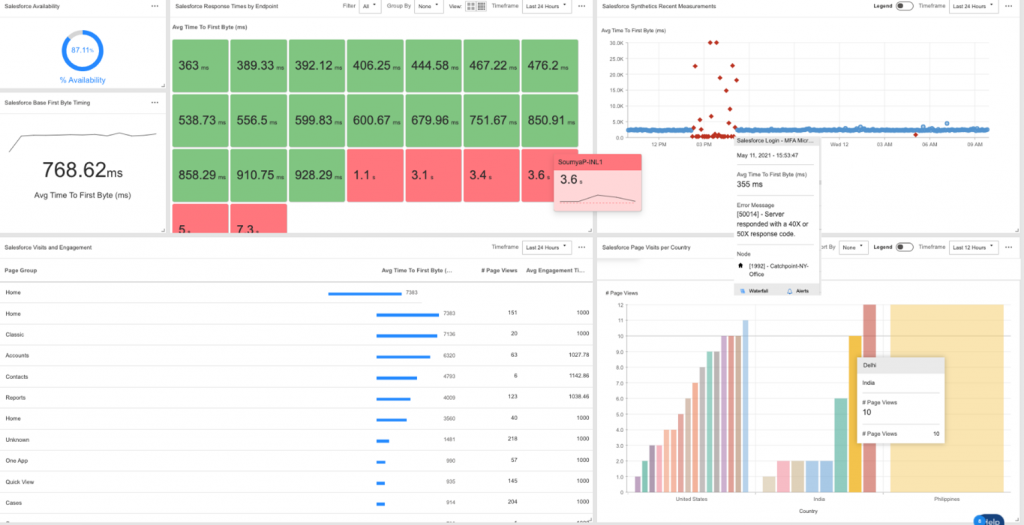Open Page Visits per Country widget options menu
This screenshot has height=525, width=1024.
point(1009,247)
